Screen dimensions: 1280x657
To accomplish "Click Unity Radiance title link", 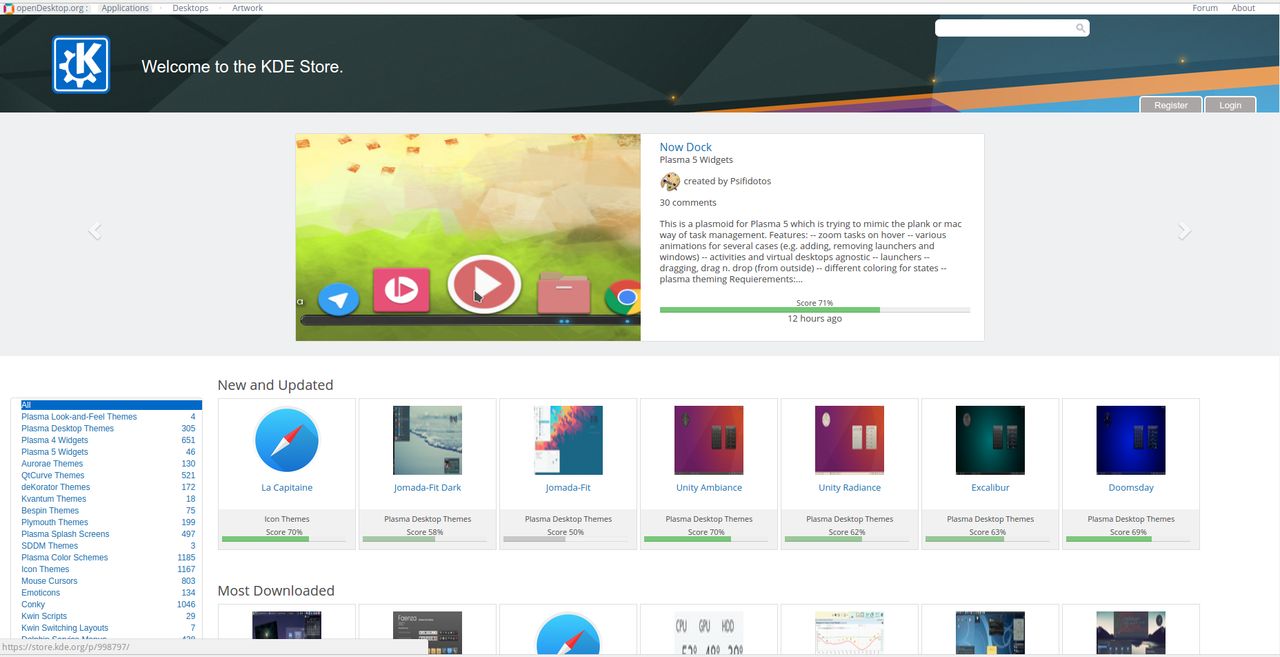I will pos(850,488).
